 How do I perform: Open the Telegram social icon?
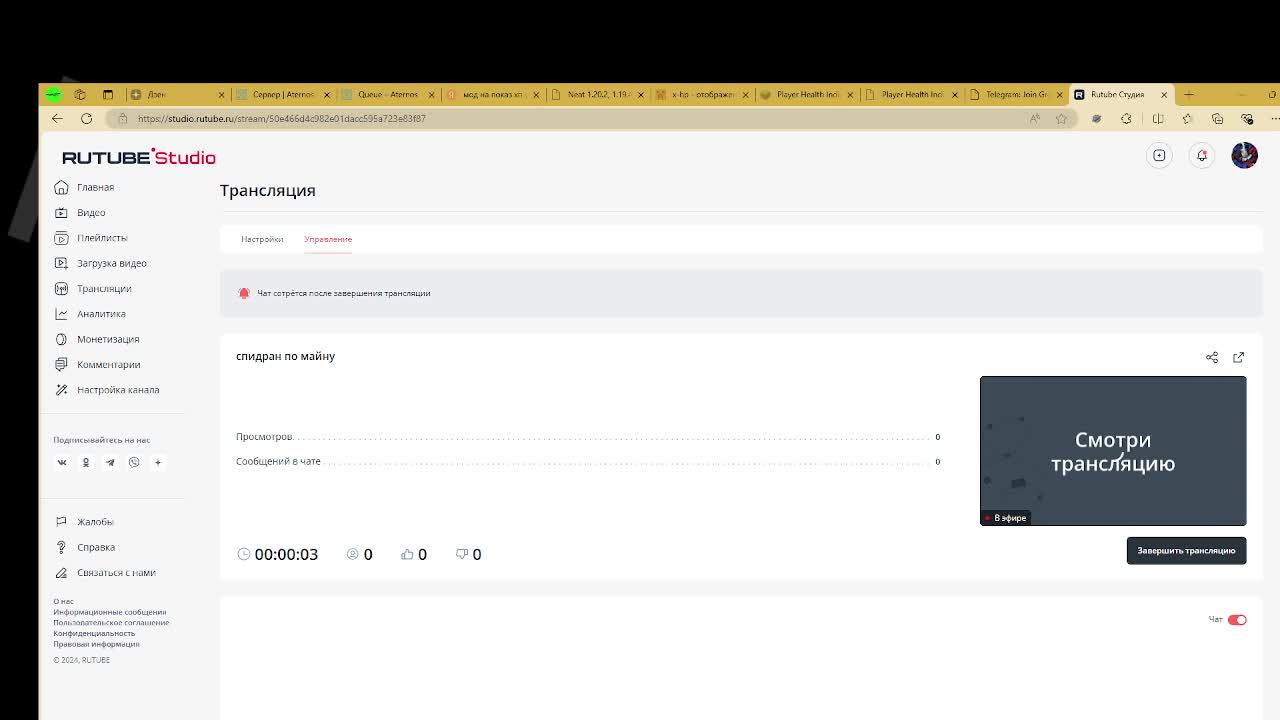[110, 462]
